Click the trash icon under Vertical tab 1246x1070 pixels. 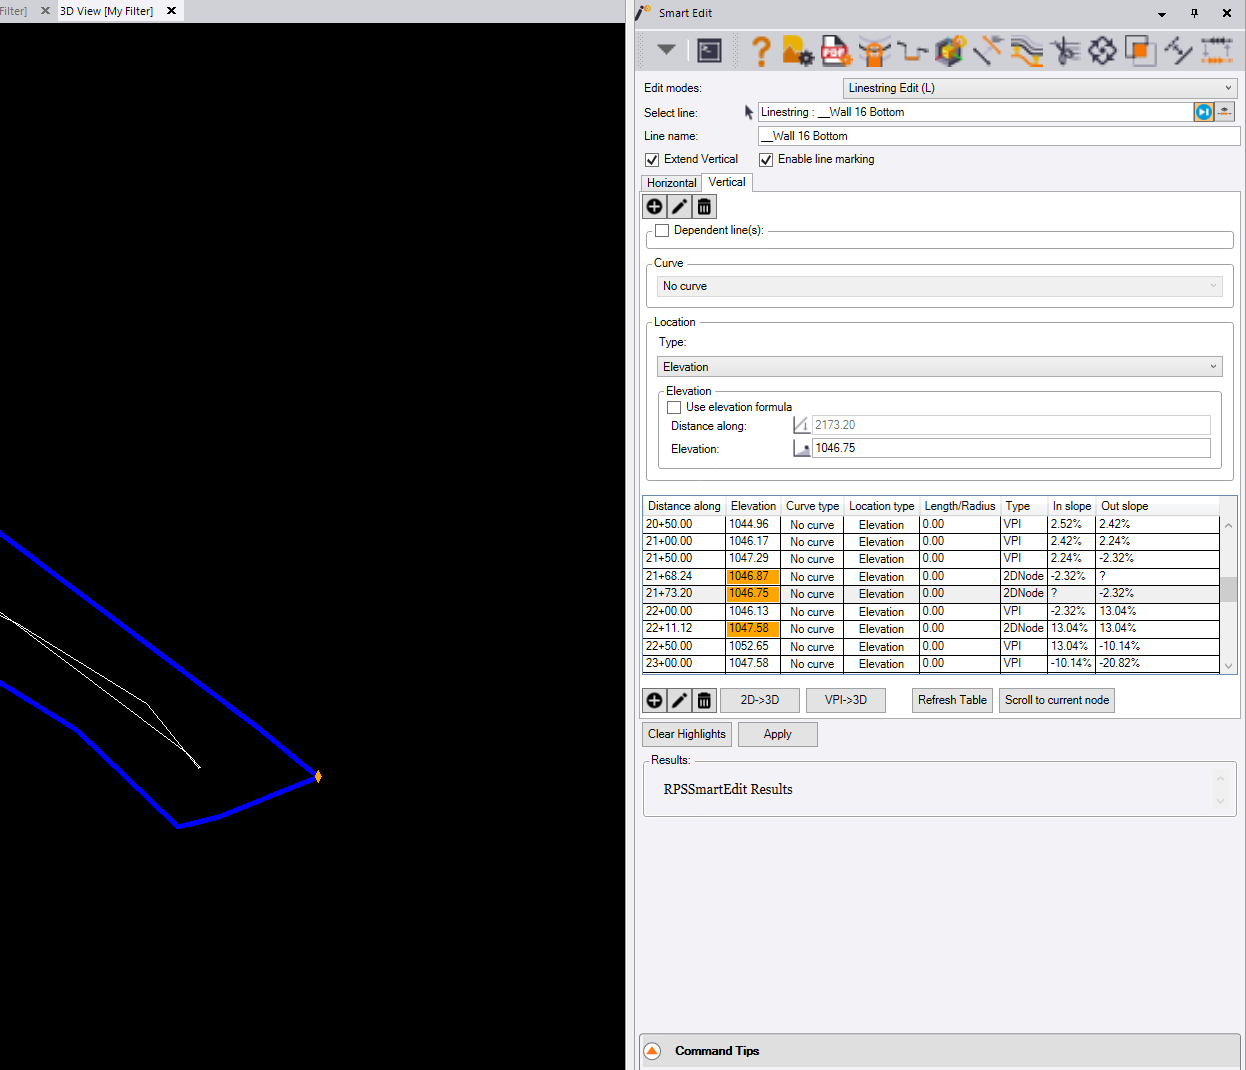[x=704, y=207]
